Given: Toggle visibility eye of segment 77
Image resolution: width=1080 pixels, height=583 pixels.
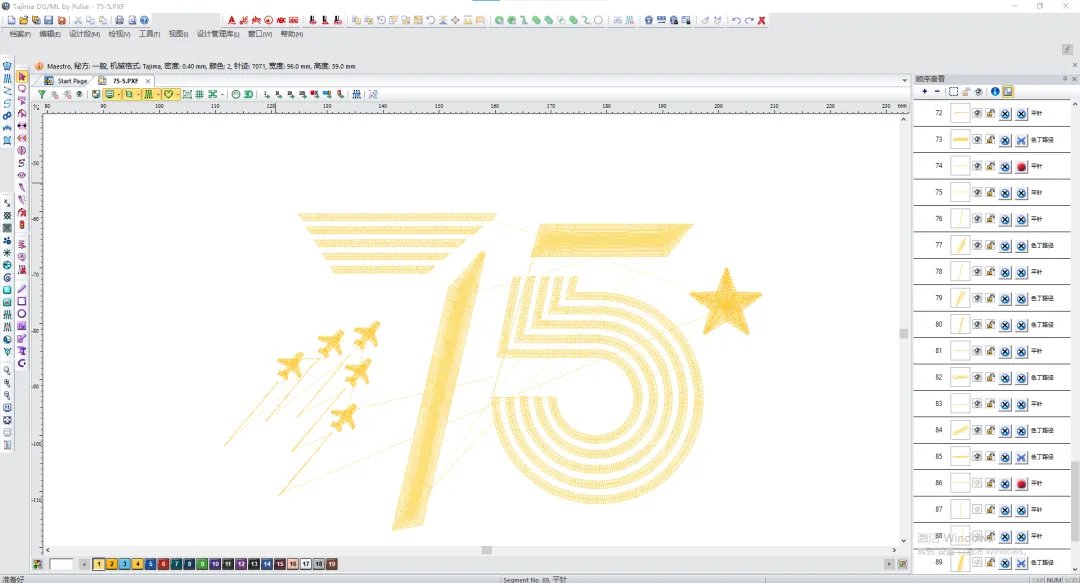Looking at the screenshot, I should click(x=977, y=245).
